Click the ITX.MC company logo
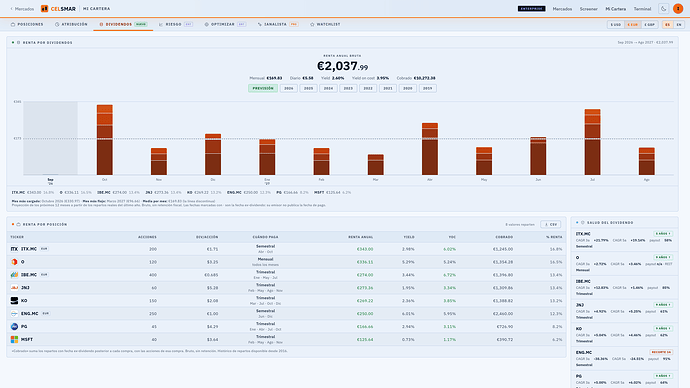 tap(14, 249)
